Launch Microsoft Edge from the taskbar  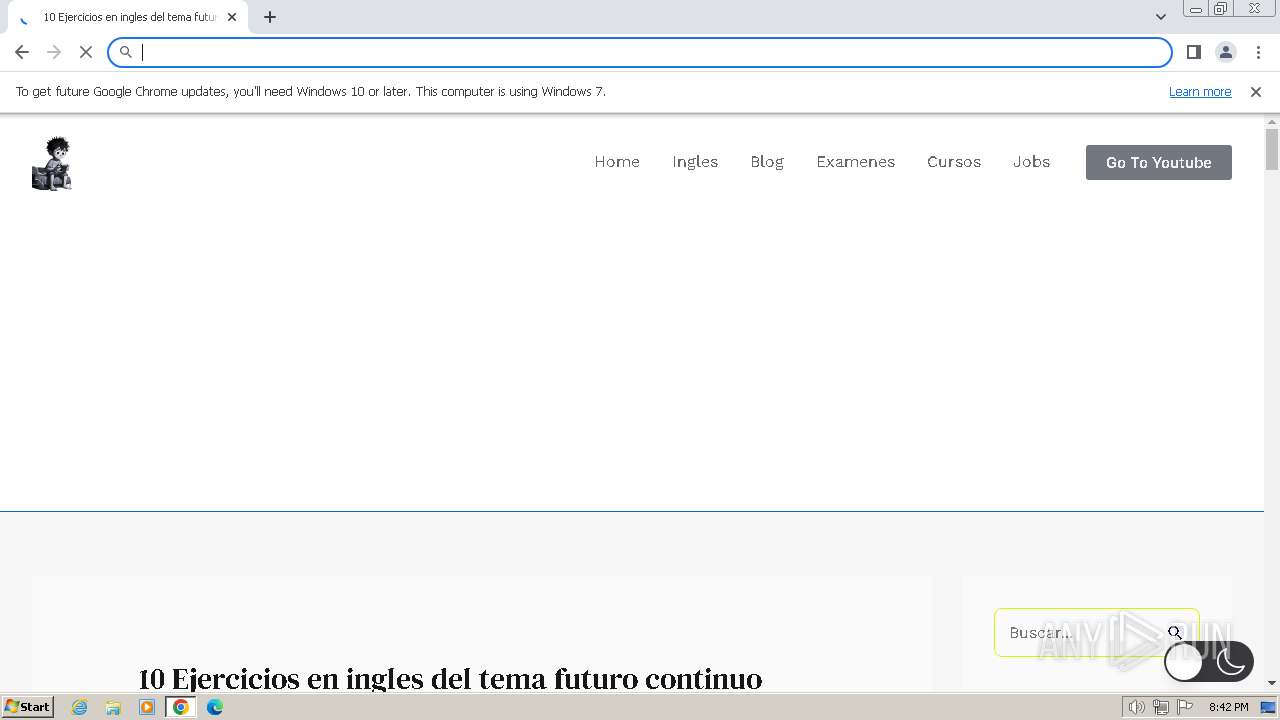[215, 707]
